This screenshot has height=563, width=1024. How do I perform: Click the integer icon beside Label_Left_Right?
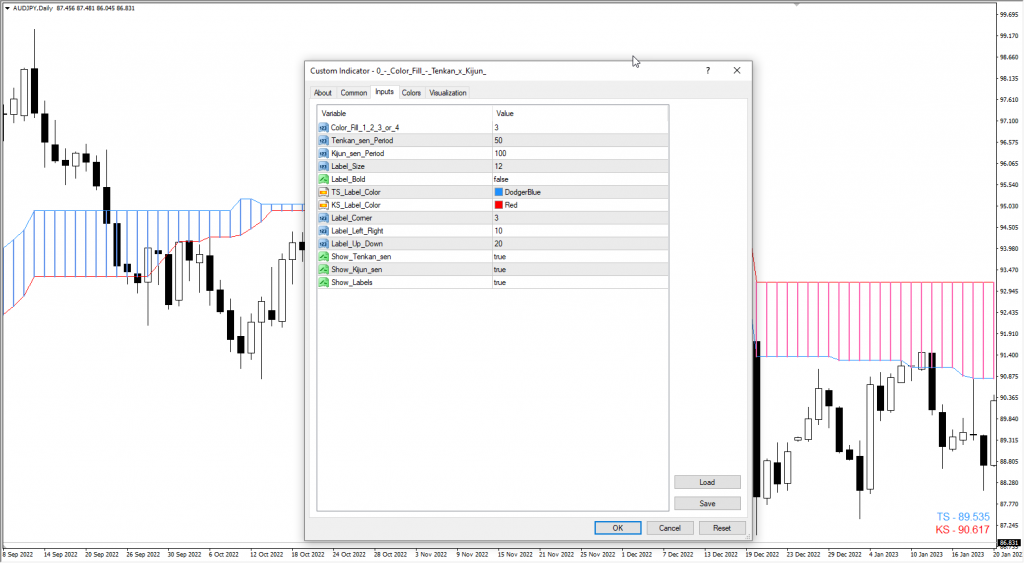pos(323,231)
